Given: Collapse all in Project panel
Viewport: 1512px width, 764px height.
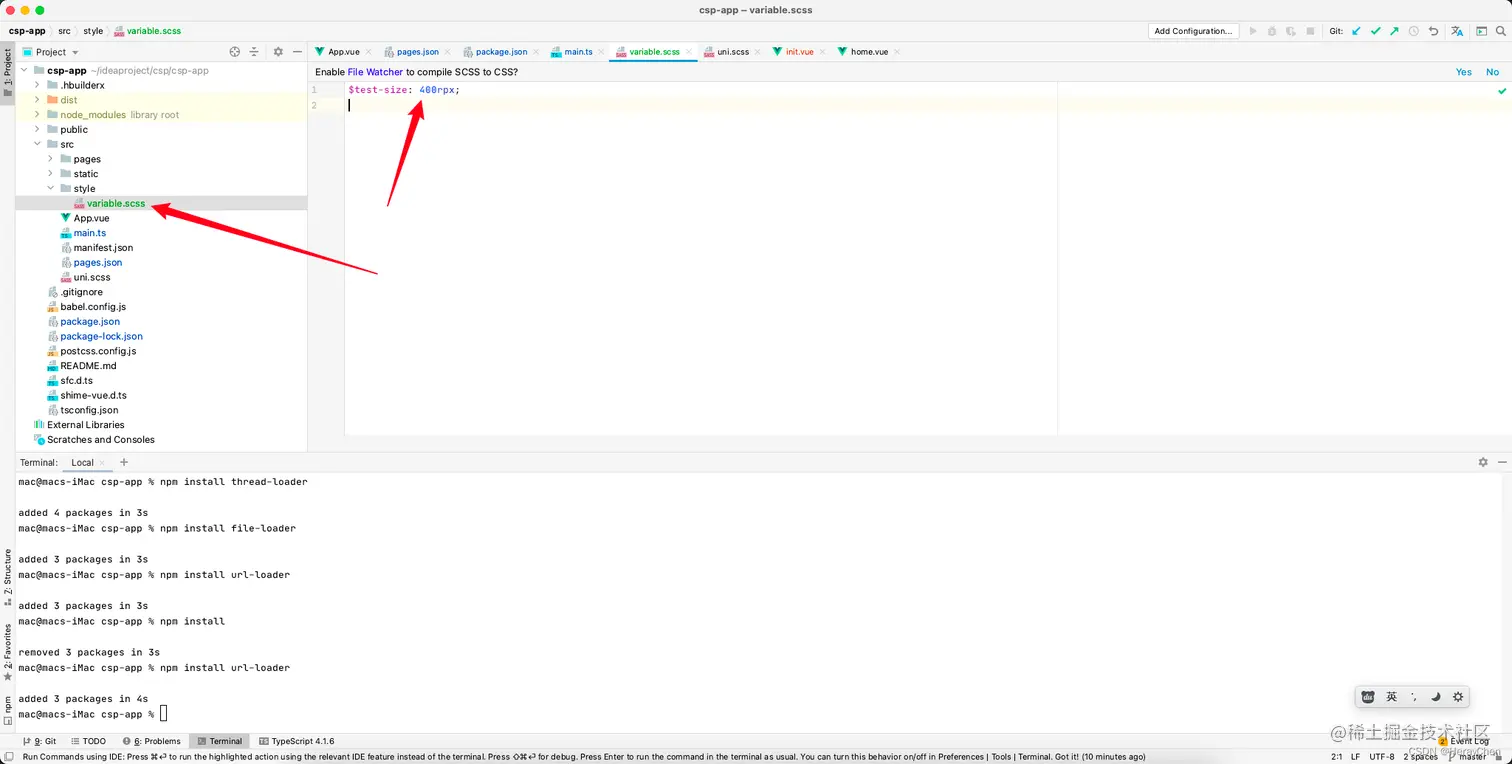Looking at the screenshot, I should [x=254, y=52].
